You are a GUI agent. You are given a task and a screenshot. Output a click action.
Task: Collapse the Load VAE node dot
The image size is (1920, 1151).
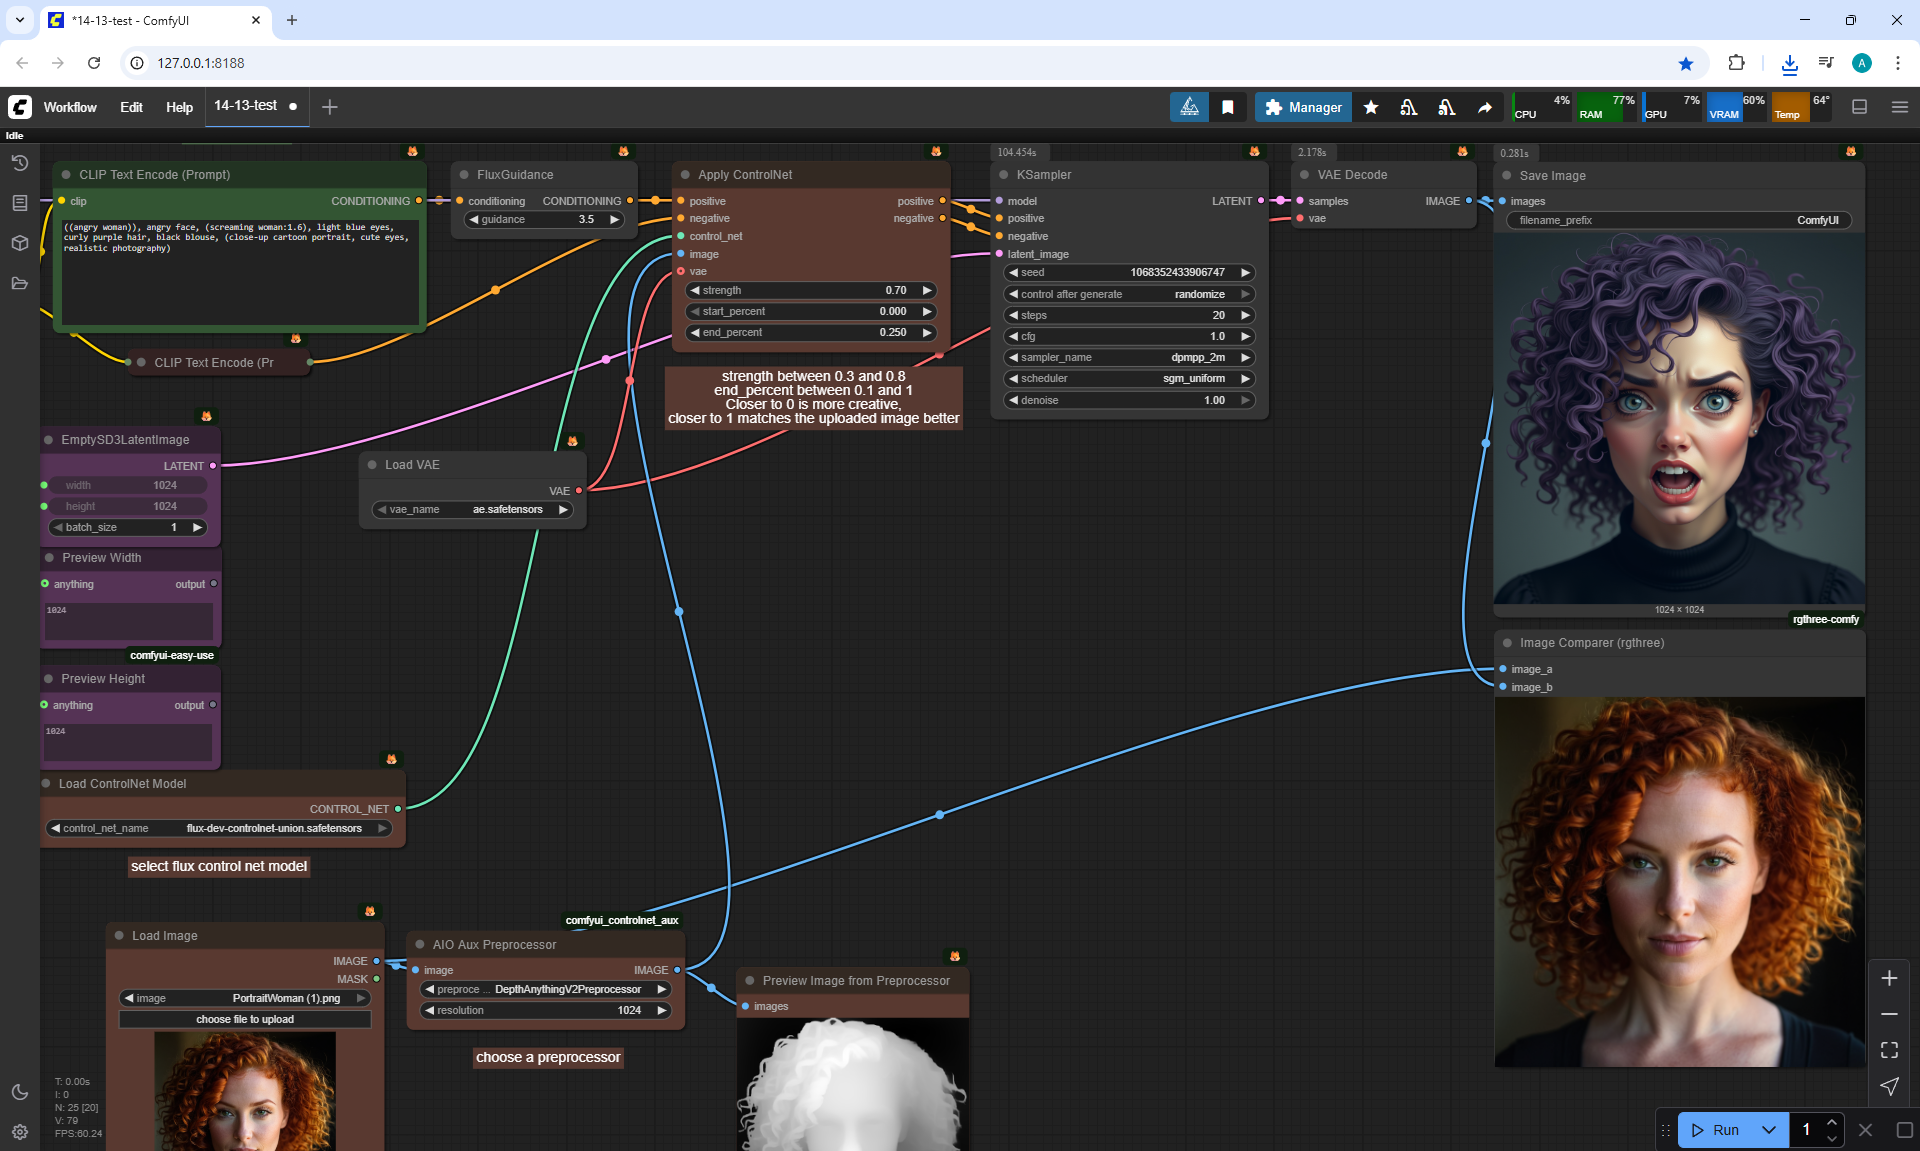pos(372,465)
